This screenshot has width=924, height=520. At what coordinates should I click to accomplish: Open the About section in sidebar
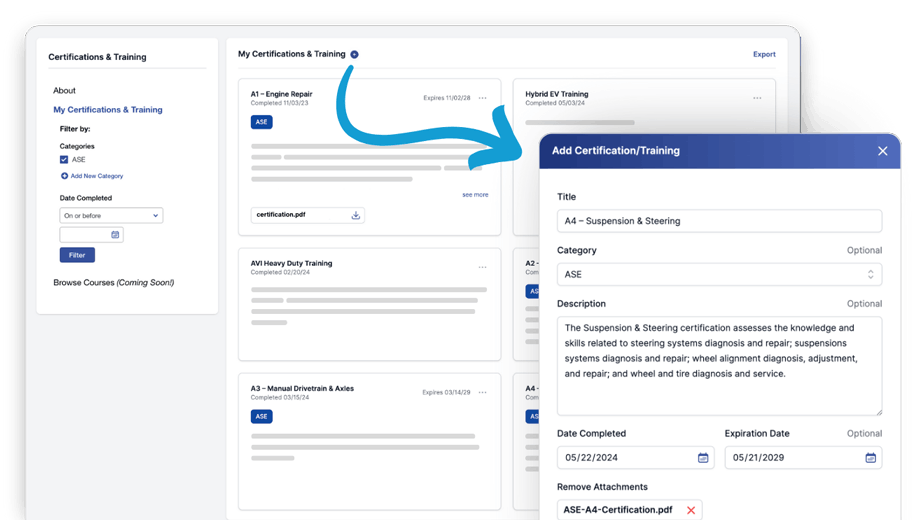pyautogui.click(x=65, y=91)
